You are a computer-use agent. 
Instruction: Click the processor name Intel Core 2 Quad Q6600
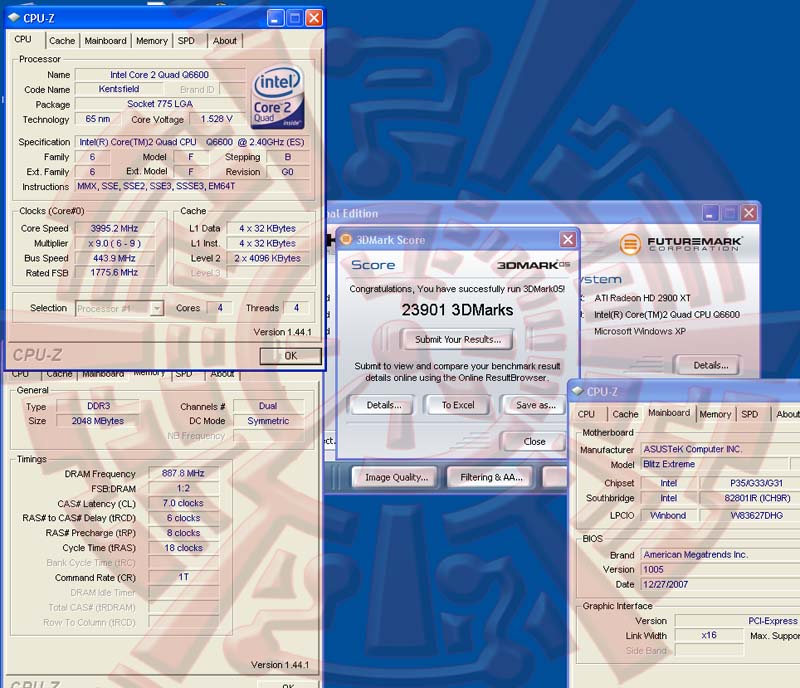click(160, 75)
